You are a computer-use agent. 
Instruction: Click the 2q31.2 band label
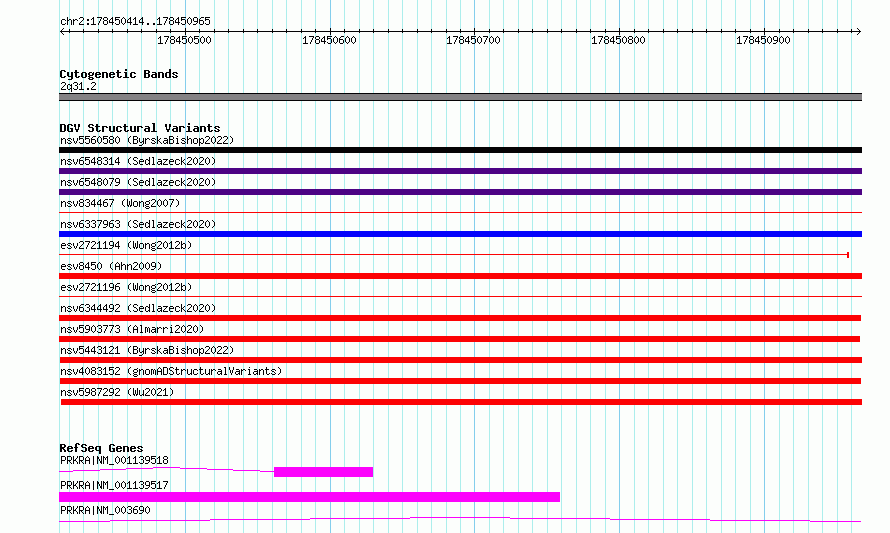pos(78,86)
